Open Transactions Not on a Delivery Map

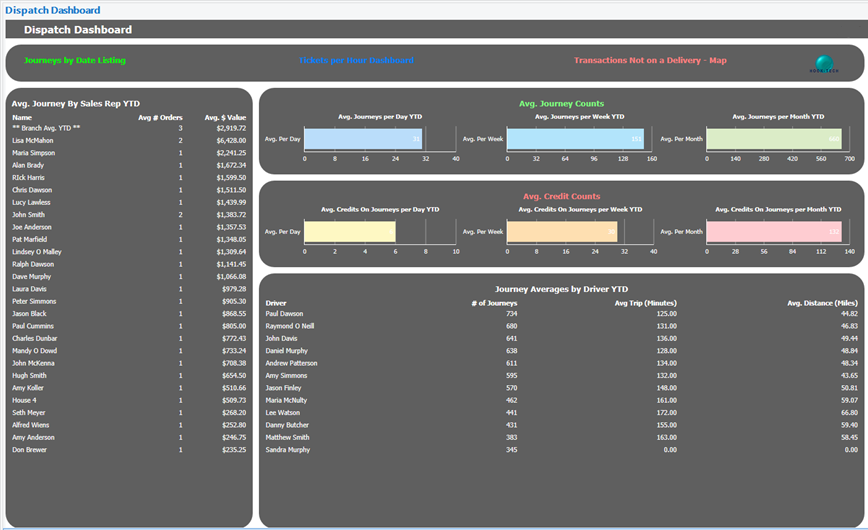[650, 60]
